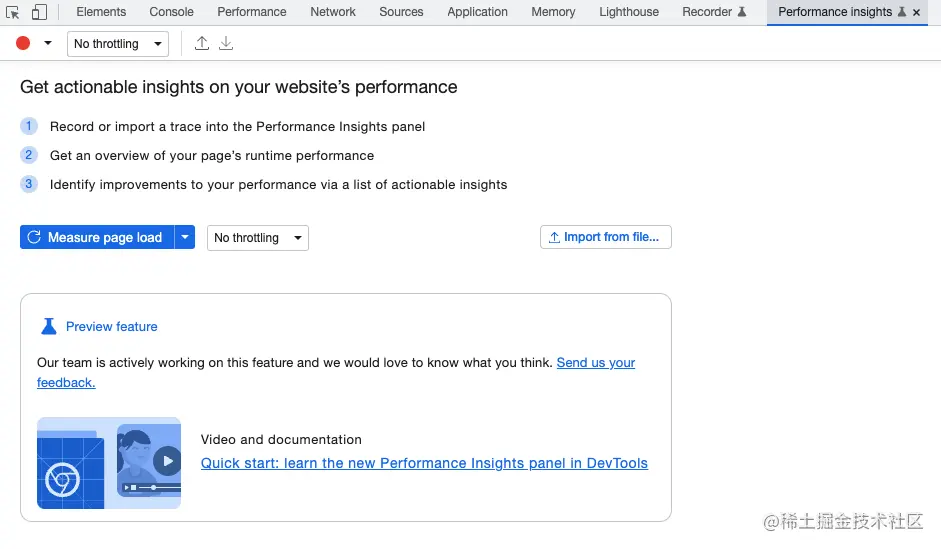Screen dimensions: 941x549
Task: Click Measure page load button
Action: [x=96, y=237]
